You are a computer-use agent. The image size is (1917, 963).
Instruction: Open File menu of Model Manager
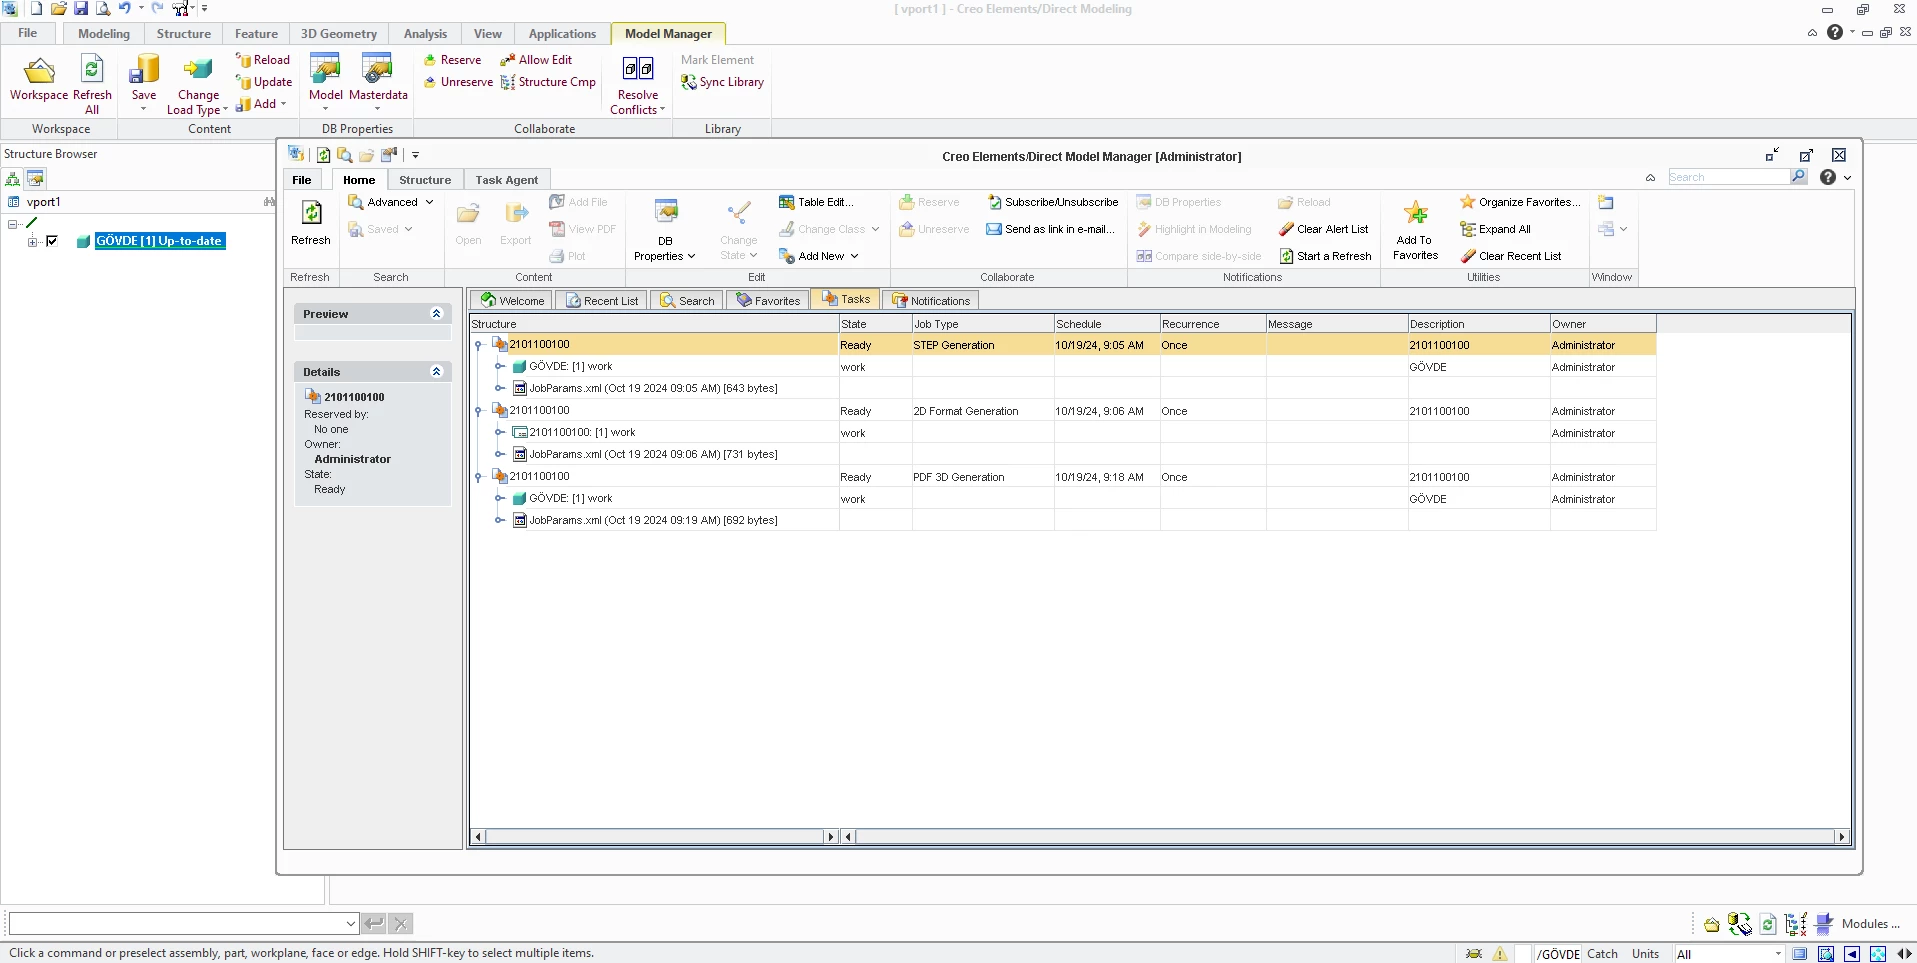click(302, 180)
